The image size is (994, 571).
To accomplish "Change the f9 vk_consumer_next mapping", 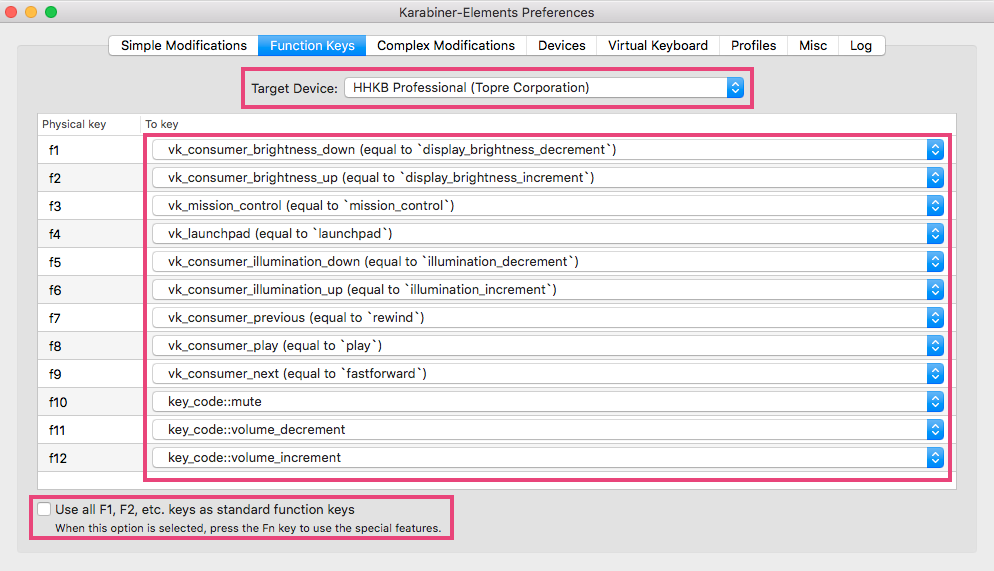I will point(548,373).
